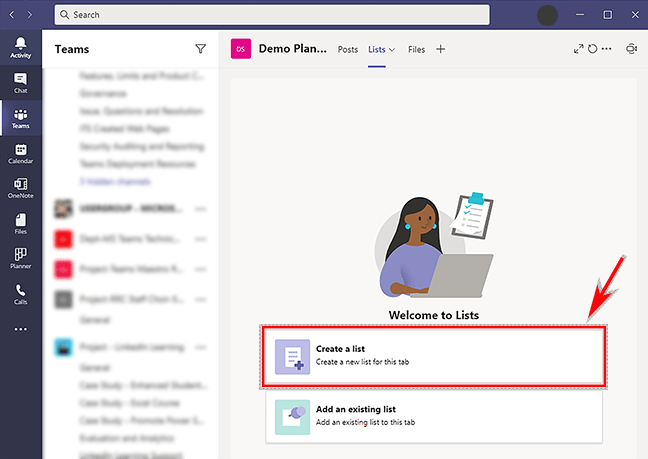This screenshot has height=459, width=648.
Task: Open Activity in the left rail
Action: click(x=20, y=47)
